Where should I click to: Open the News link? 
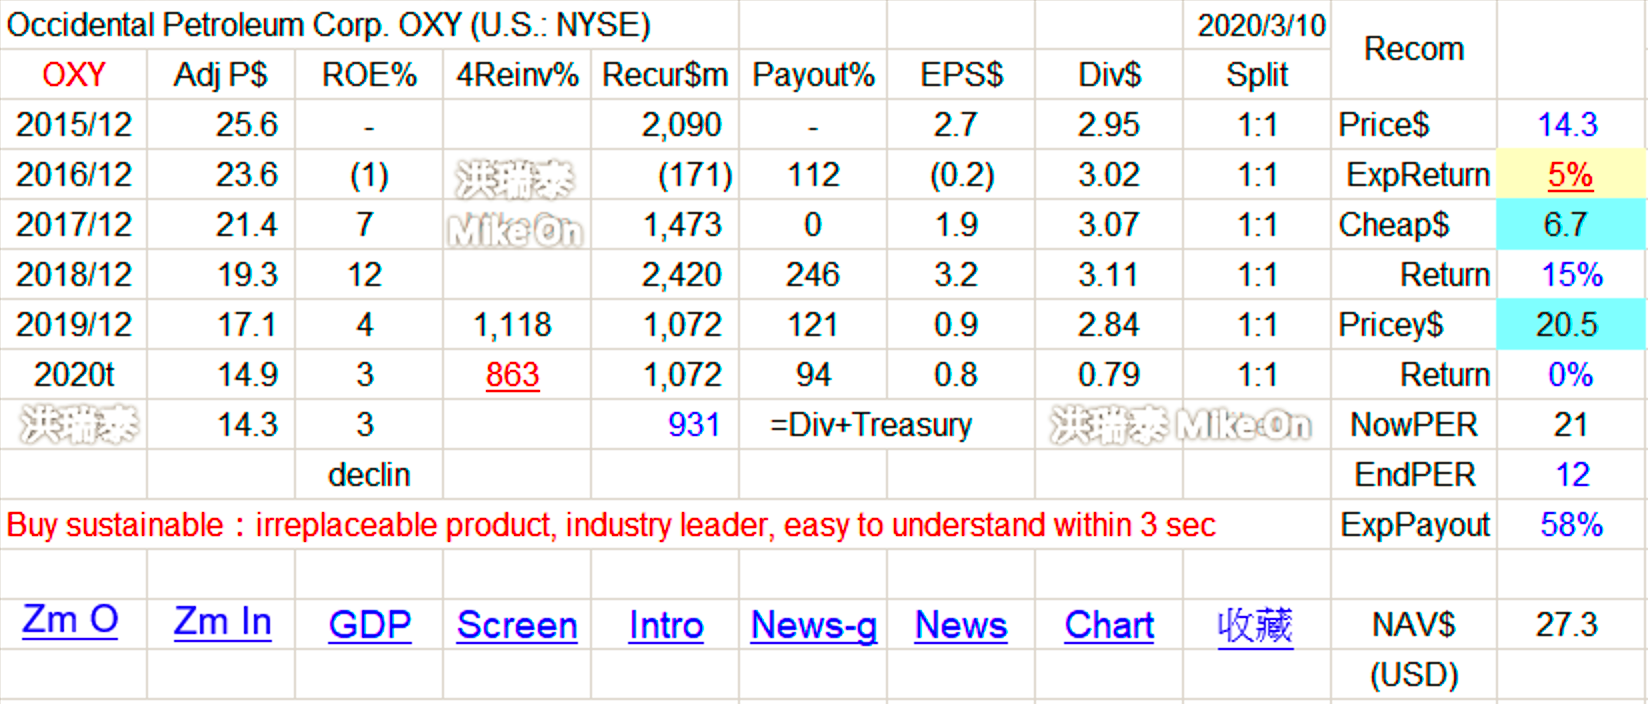point(961,625)
